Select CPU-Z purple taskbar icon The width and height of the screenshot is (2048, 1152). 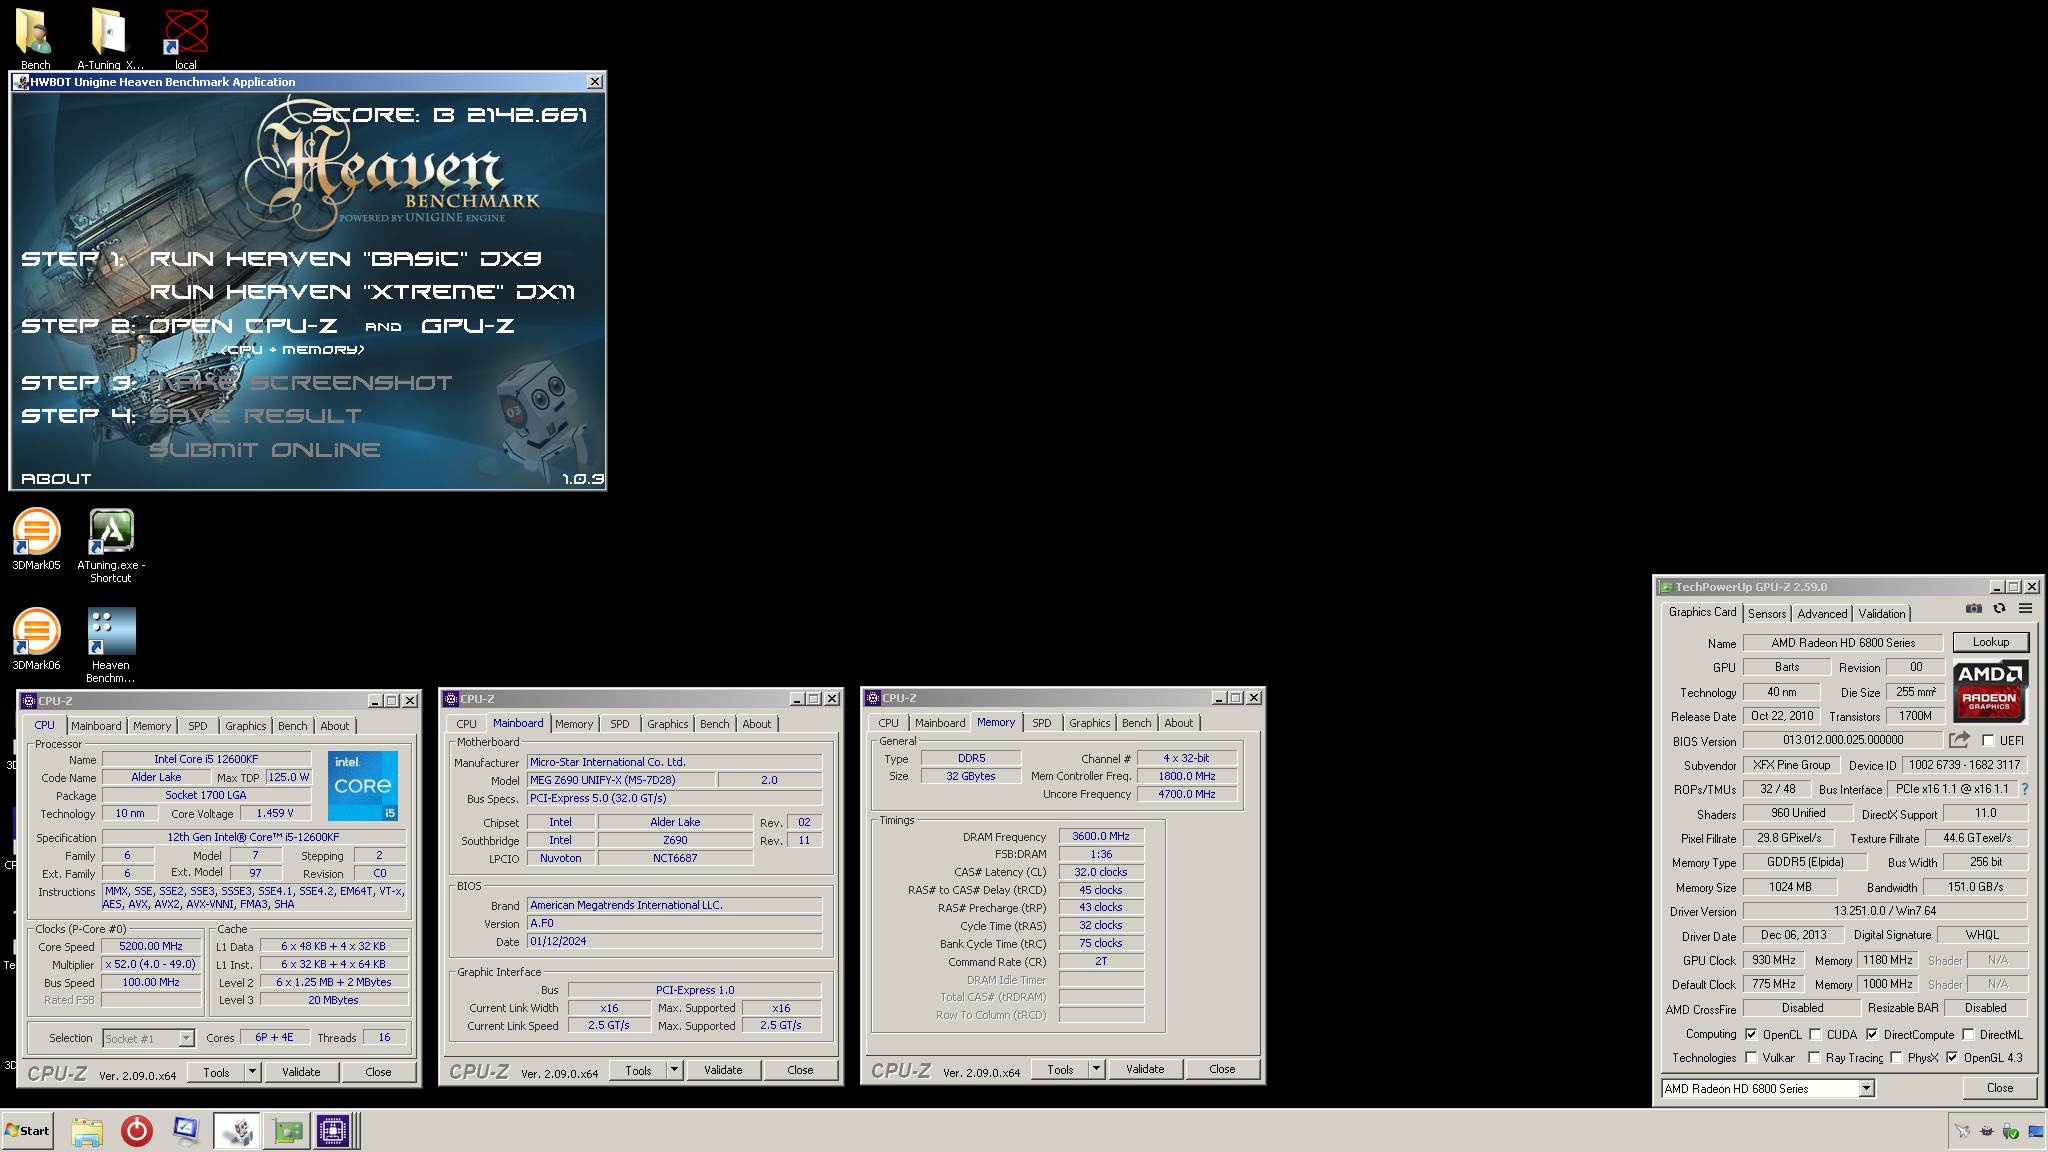333,1131
